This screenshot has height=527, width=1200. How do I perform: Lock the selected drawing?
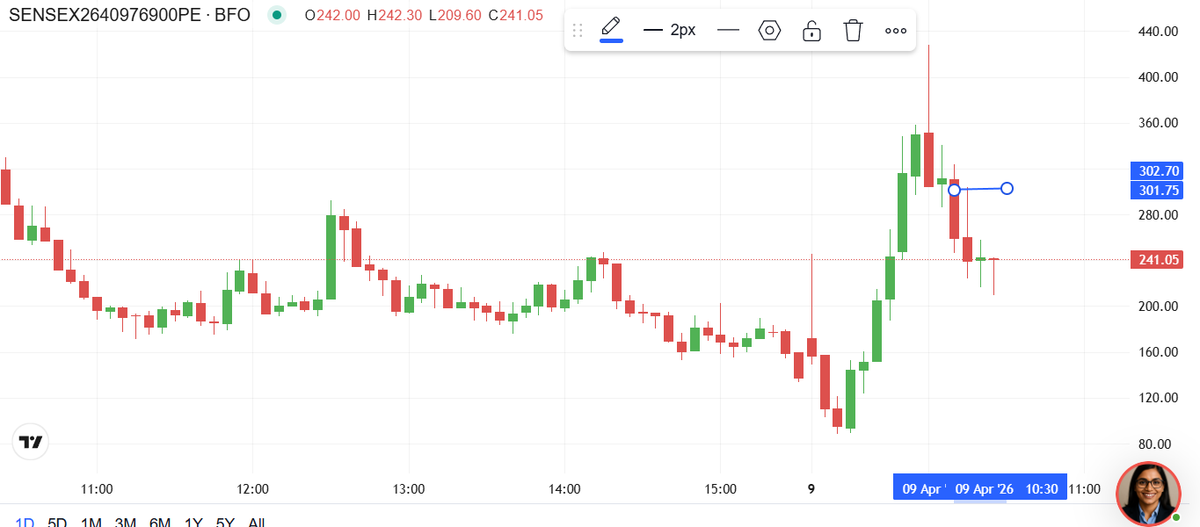pyautogui.click(x=812, y=30)
